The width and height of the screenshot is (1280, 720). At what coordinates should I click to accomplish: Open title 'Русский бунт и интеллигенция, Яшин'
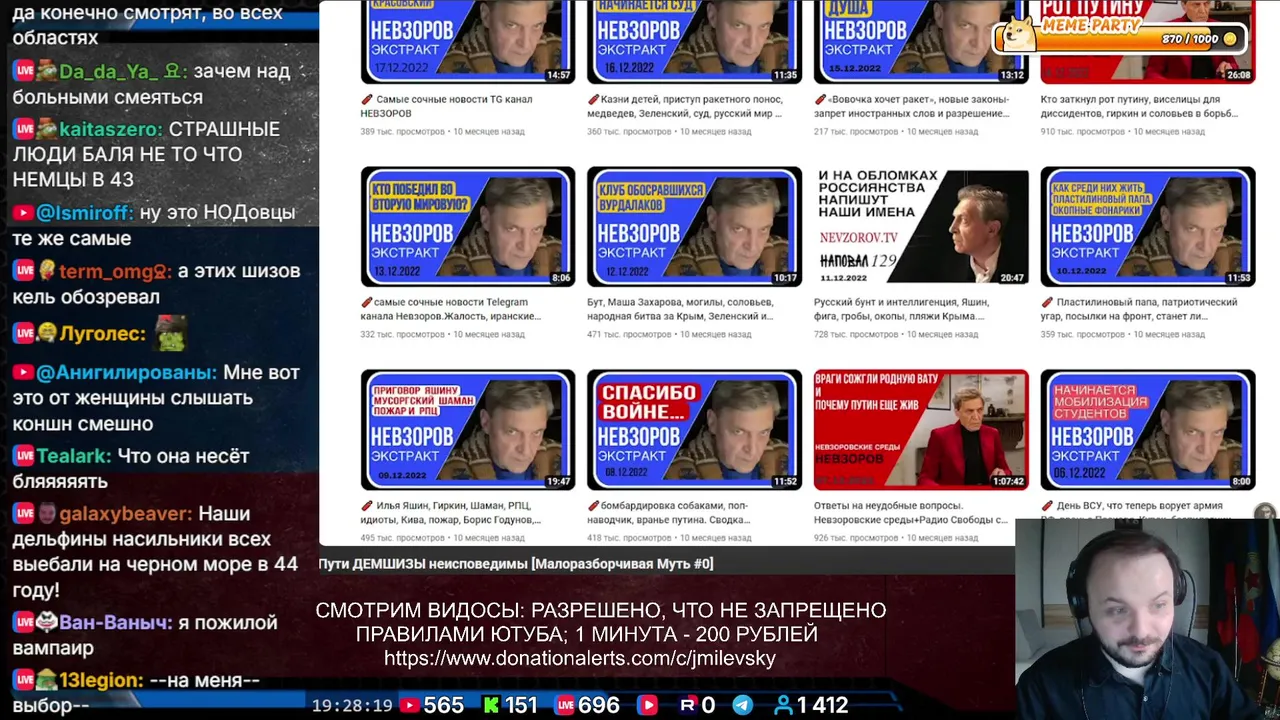point(902,309)
